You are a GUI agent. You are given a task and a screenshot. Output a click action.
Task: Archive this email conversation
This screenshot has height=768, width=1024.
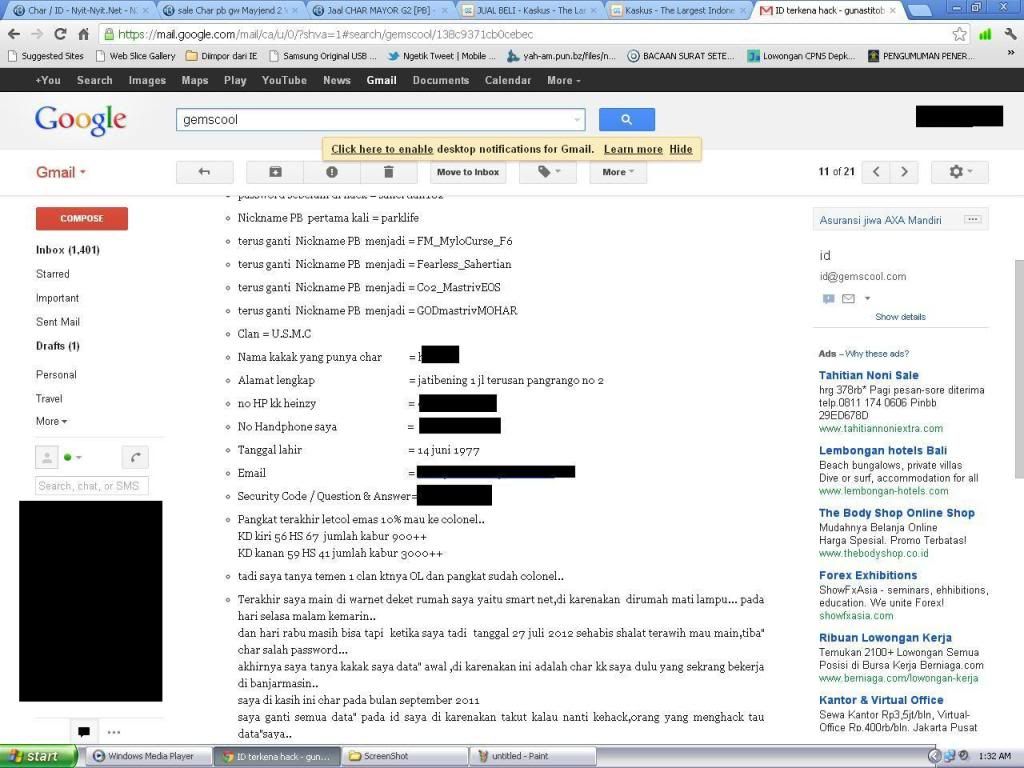(275, 172)
